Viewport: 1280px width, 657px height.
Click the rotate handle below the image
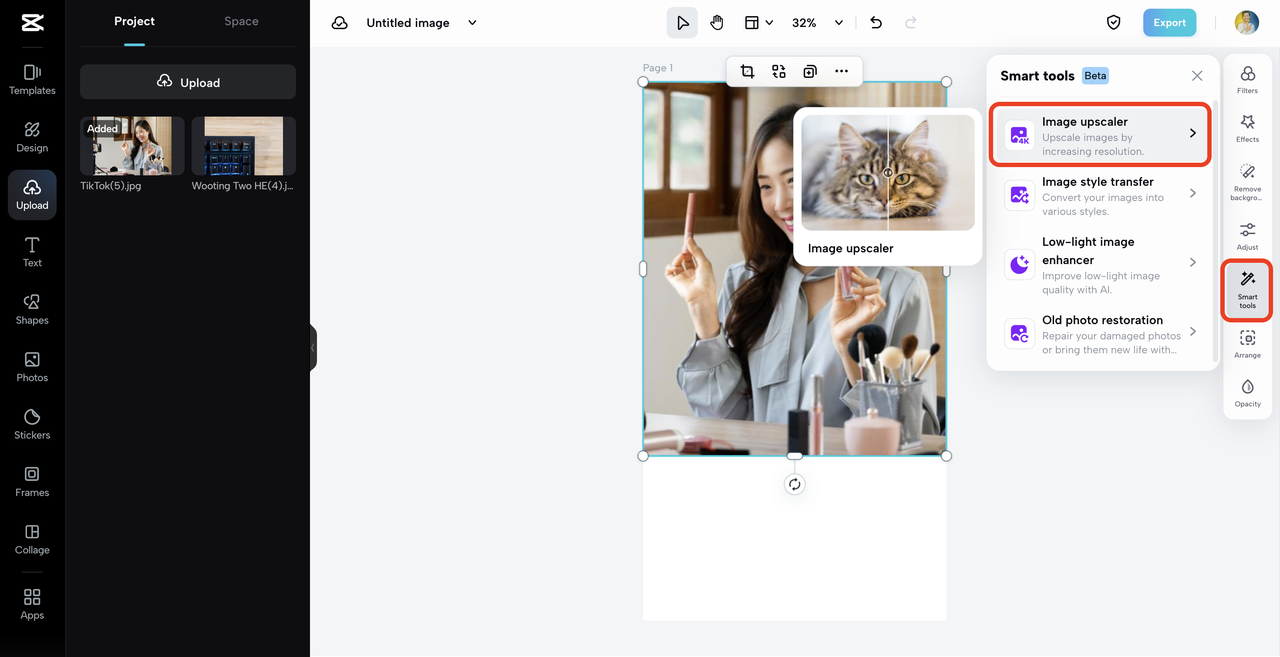coord(794,484)
